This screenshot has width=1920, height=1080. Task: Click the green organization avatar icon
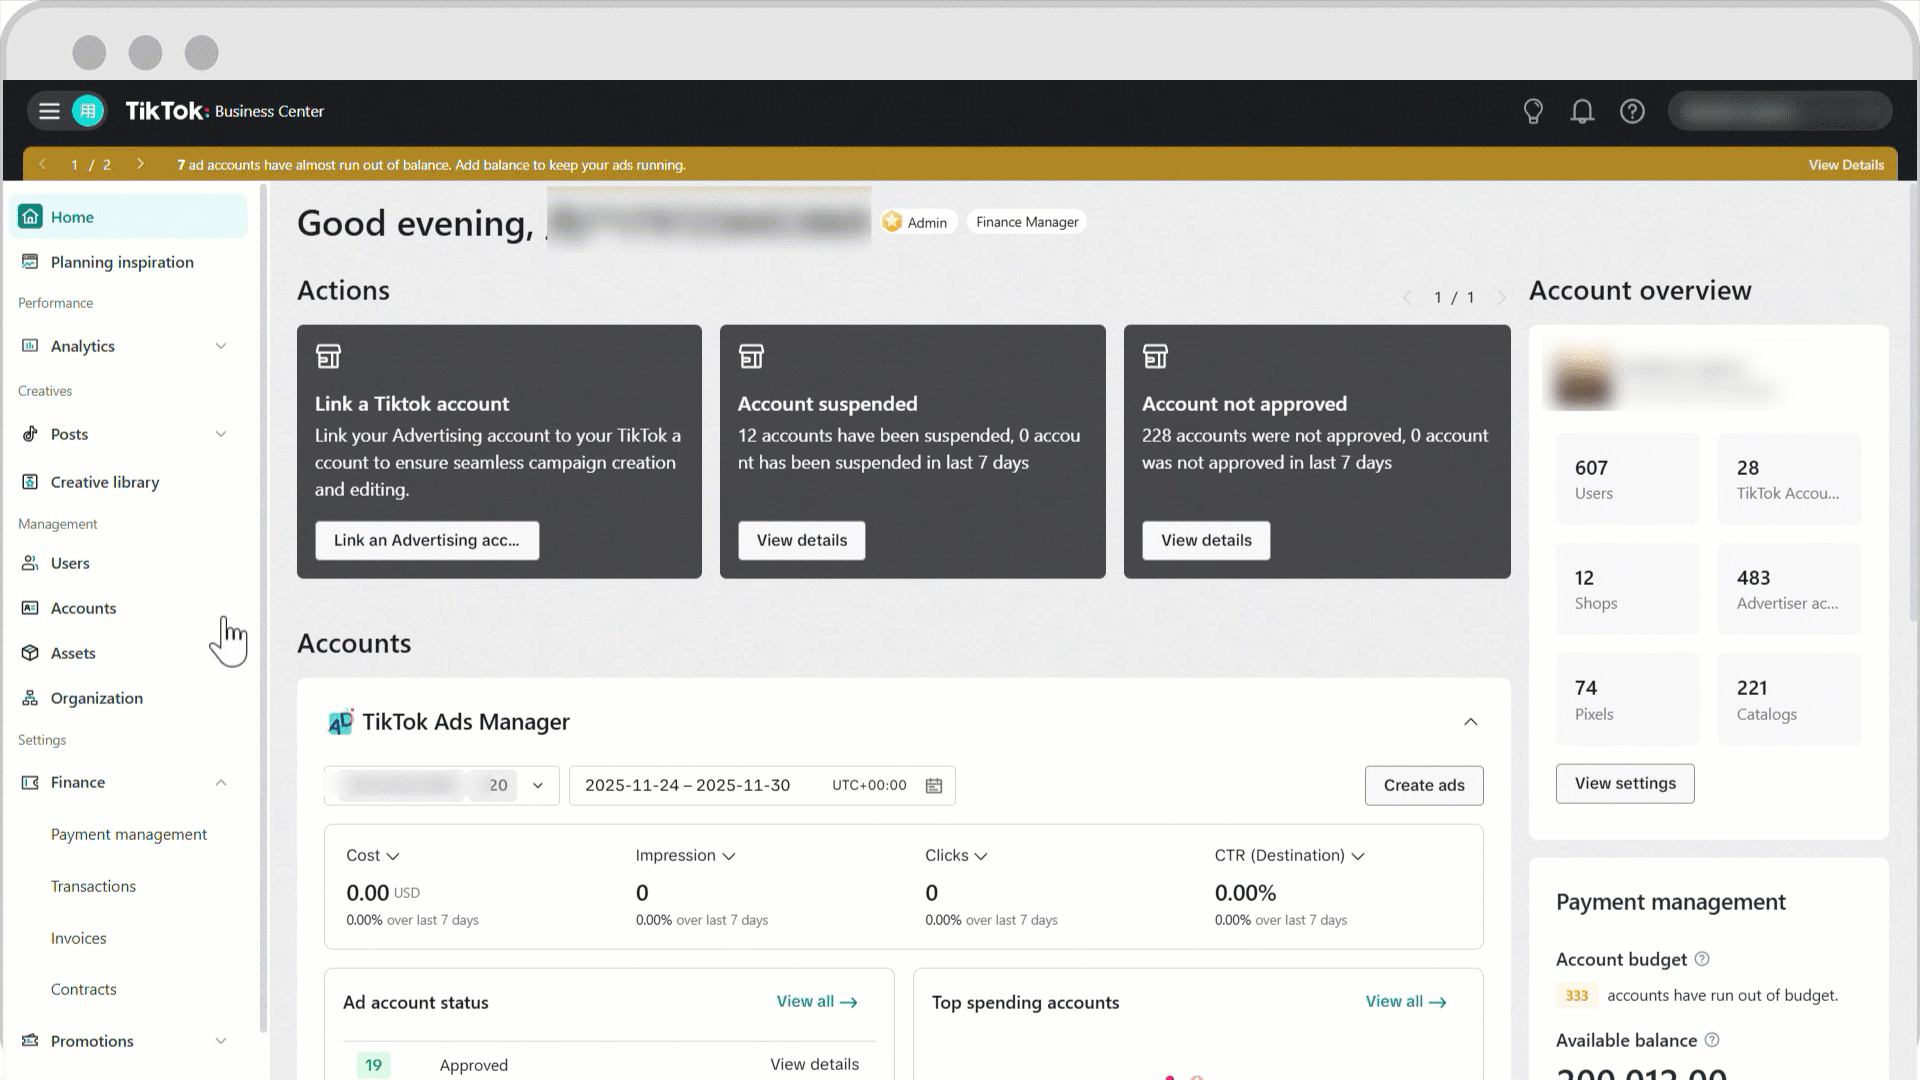coord(88,111)
